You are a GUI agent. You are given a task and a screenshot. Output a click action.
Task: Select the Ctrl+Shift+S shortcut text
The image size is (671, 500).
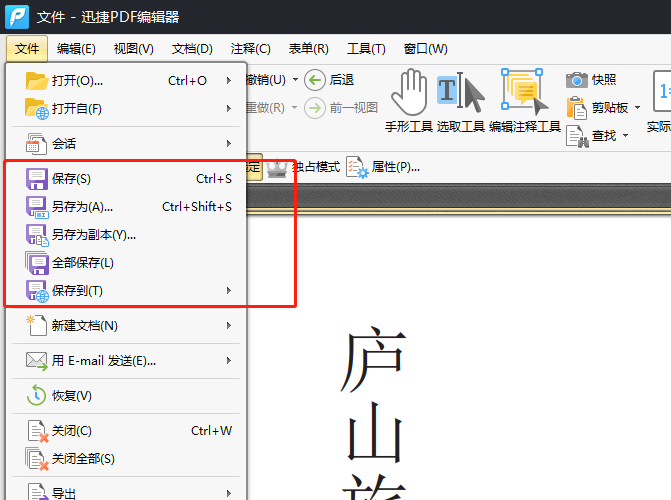pos(197,207)
